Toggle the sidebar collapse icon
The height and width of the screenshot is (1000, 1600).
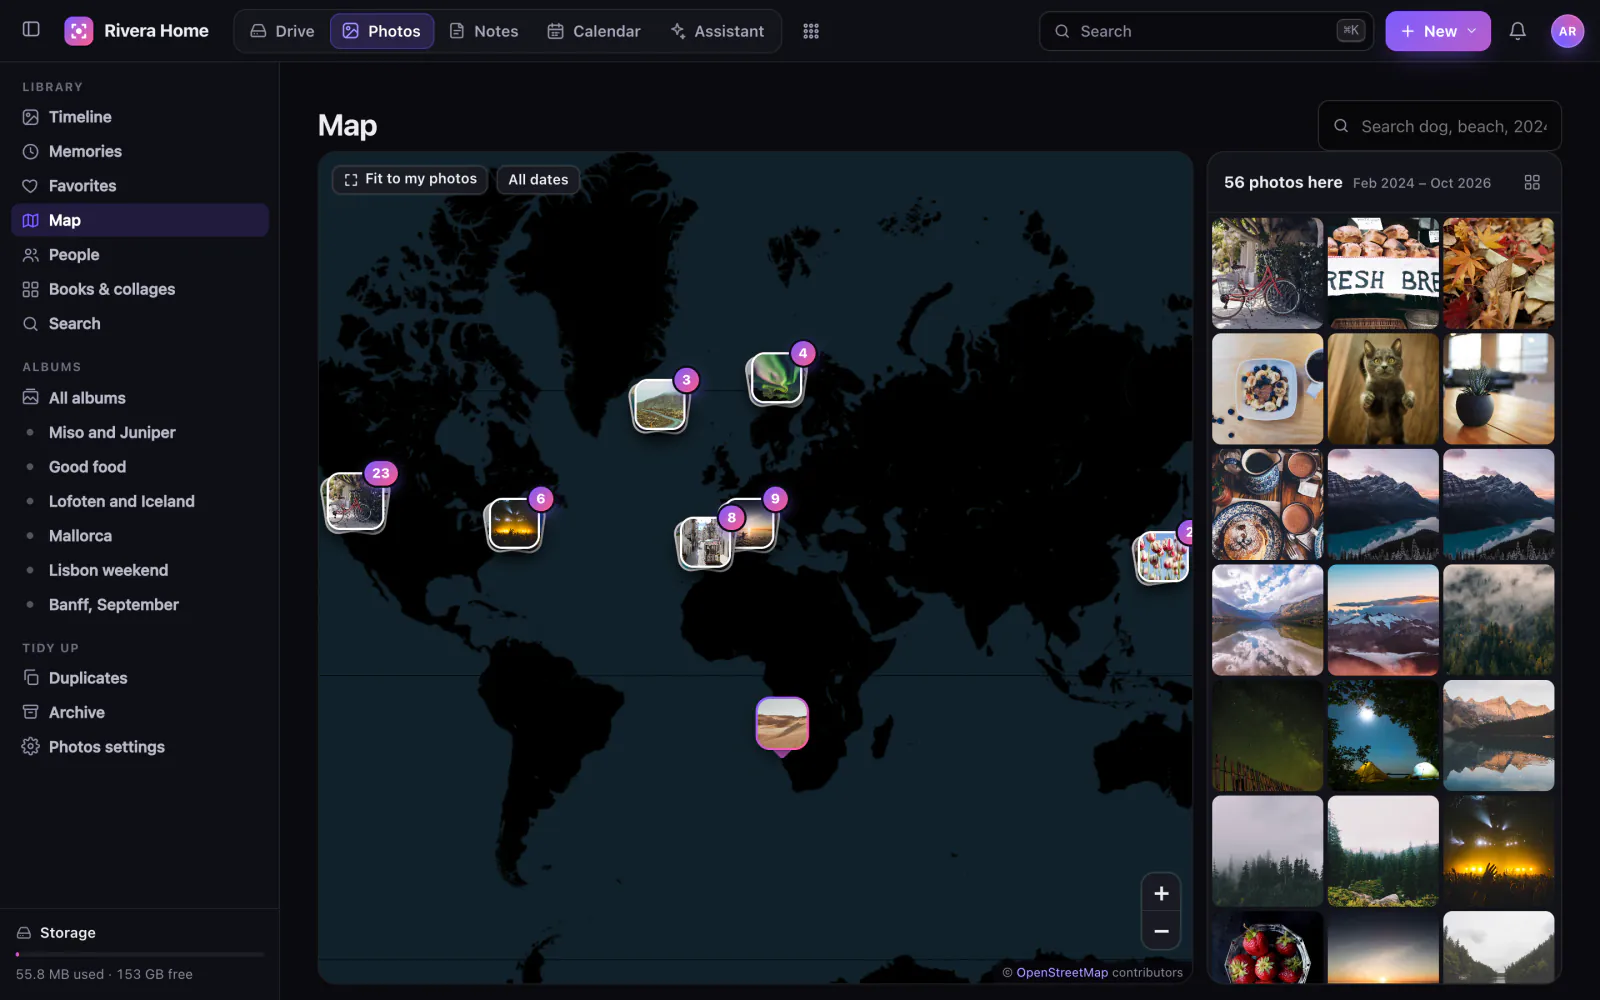pos(31,30)
